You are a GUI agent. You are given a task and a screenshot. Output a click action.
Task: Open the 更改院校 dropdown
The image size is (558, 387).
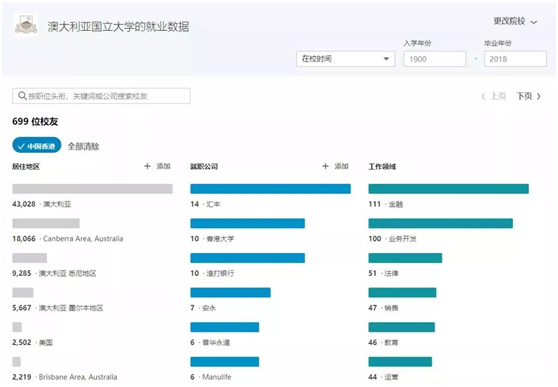click(515, 21)
